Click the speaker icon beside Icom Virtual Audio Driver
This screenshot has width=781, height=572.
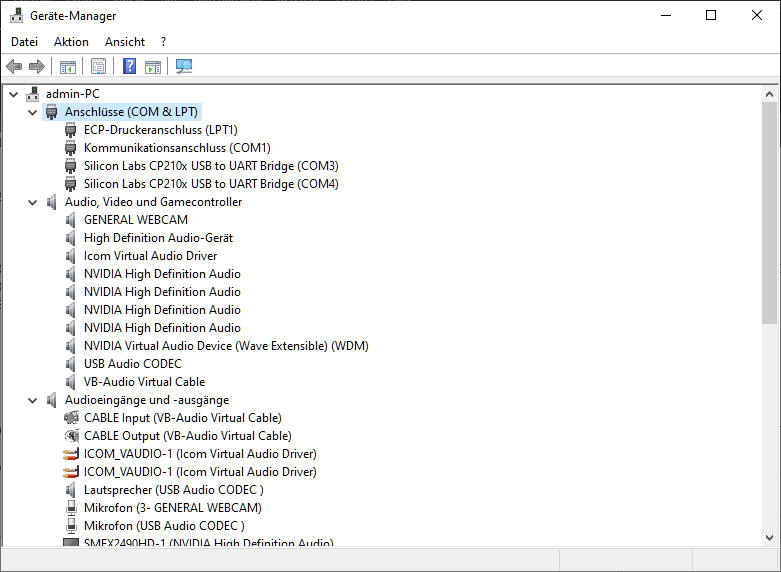click(x=71, y=256)
